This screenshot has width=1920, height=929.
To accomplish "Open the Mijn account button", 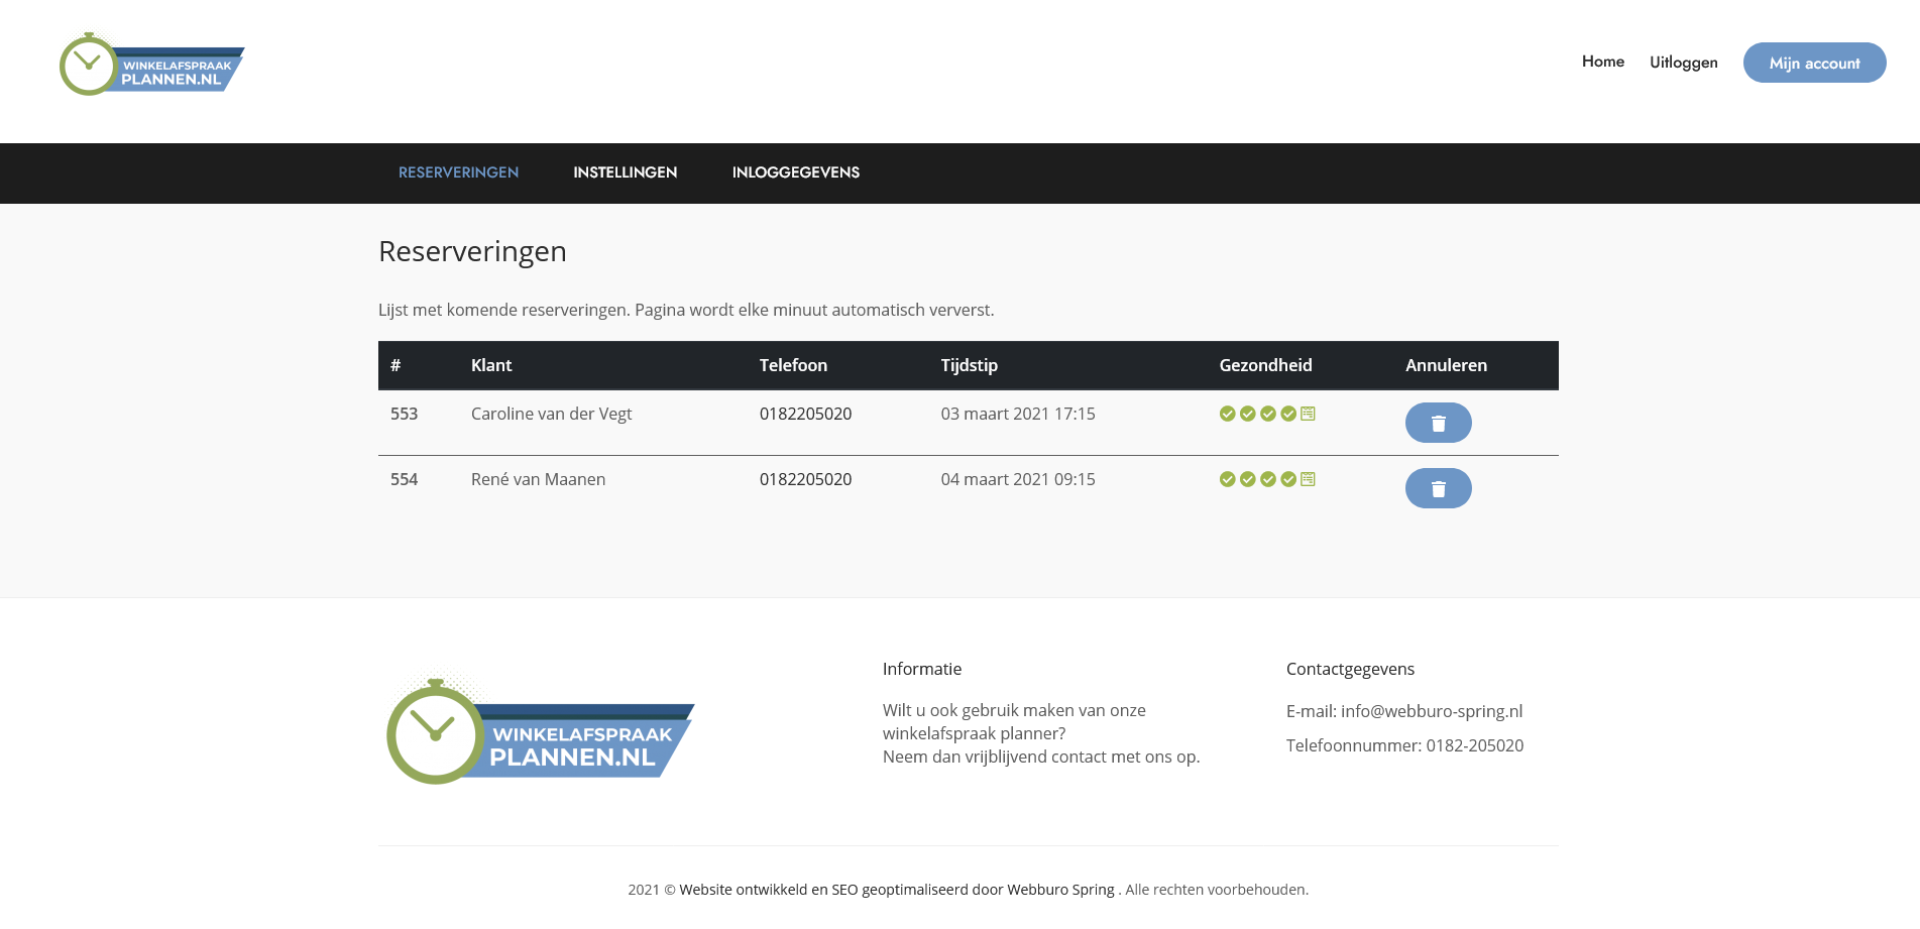I will [1814, 63].
